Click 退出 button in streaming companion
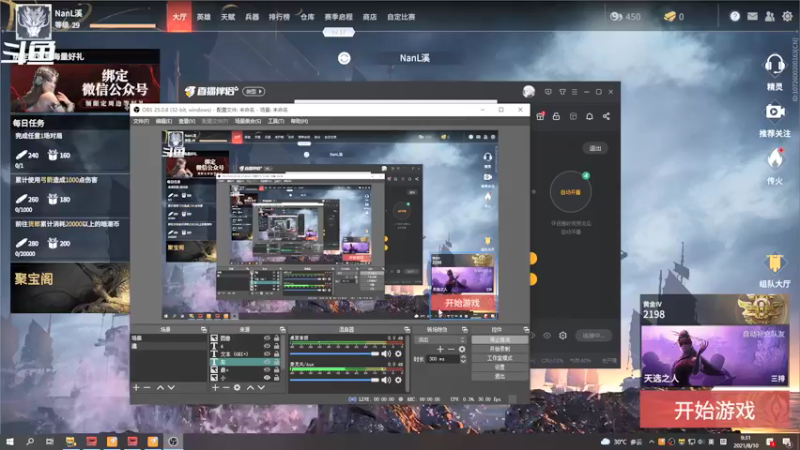This screenshot has width=800, height=450. [x=595, y=148]
